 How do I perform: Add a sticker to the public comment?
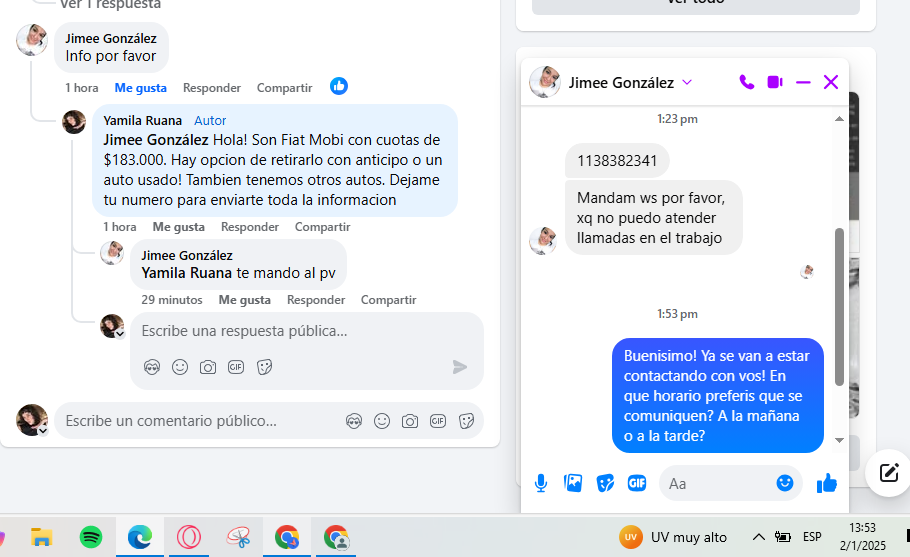click(x=466, y=421)
